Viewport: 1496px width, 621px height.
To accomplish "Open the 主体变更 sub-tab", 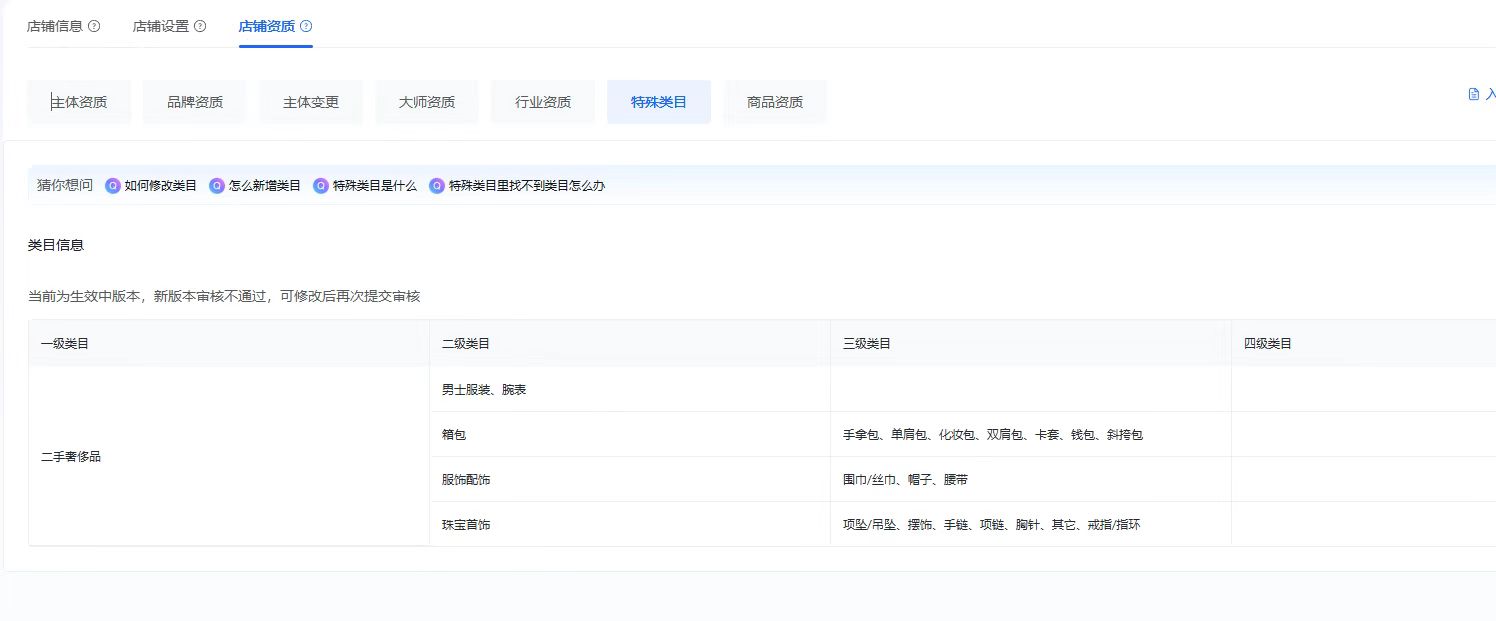I will (311, 102).
